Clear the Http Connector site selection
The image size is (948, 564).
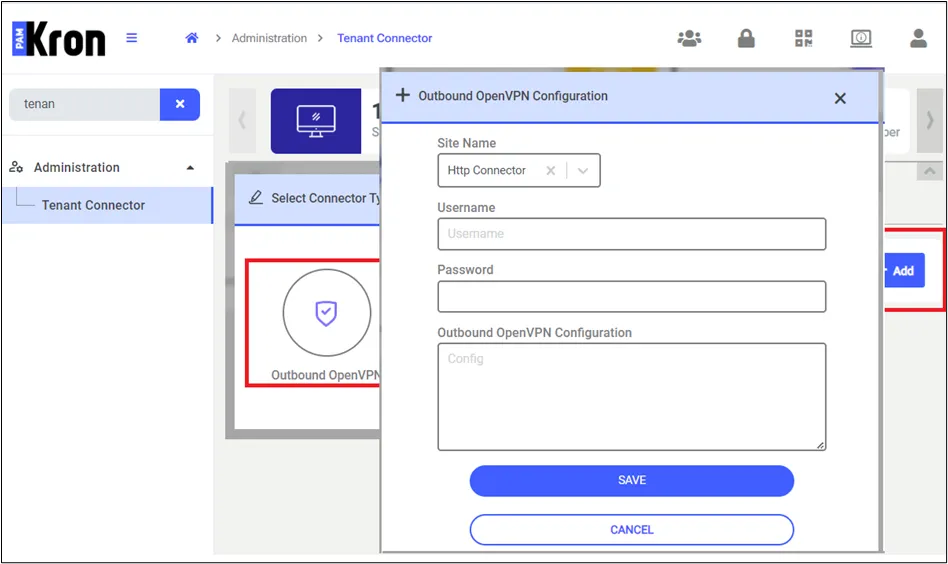pyautogui.click(x=550, y=170)
